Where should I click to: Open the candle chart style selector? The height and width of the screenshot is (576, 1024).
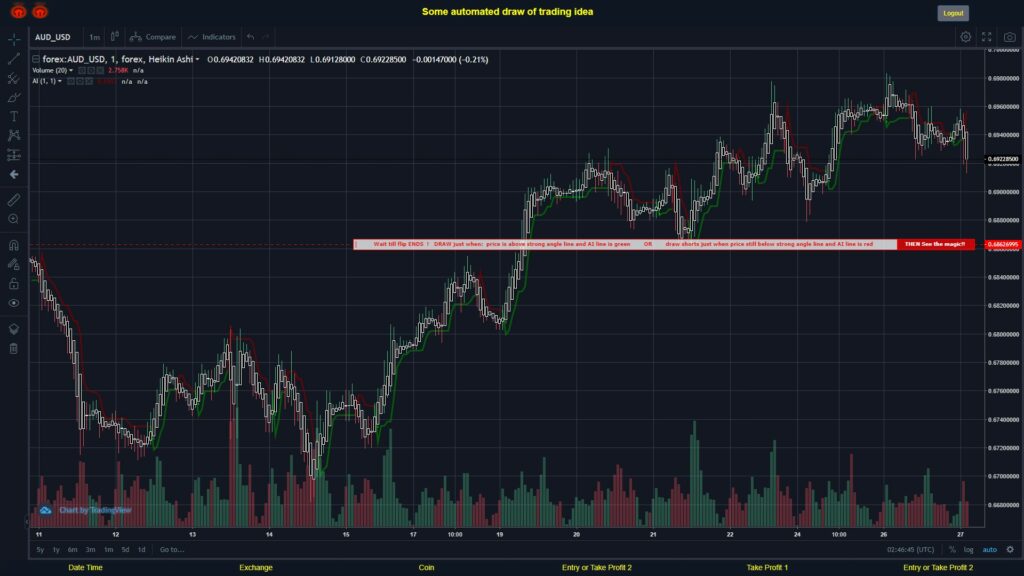pos(114,37)
